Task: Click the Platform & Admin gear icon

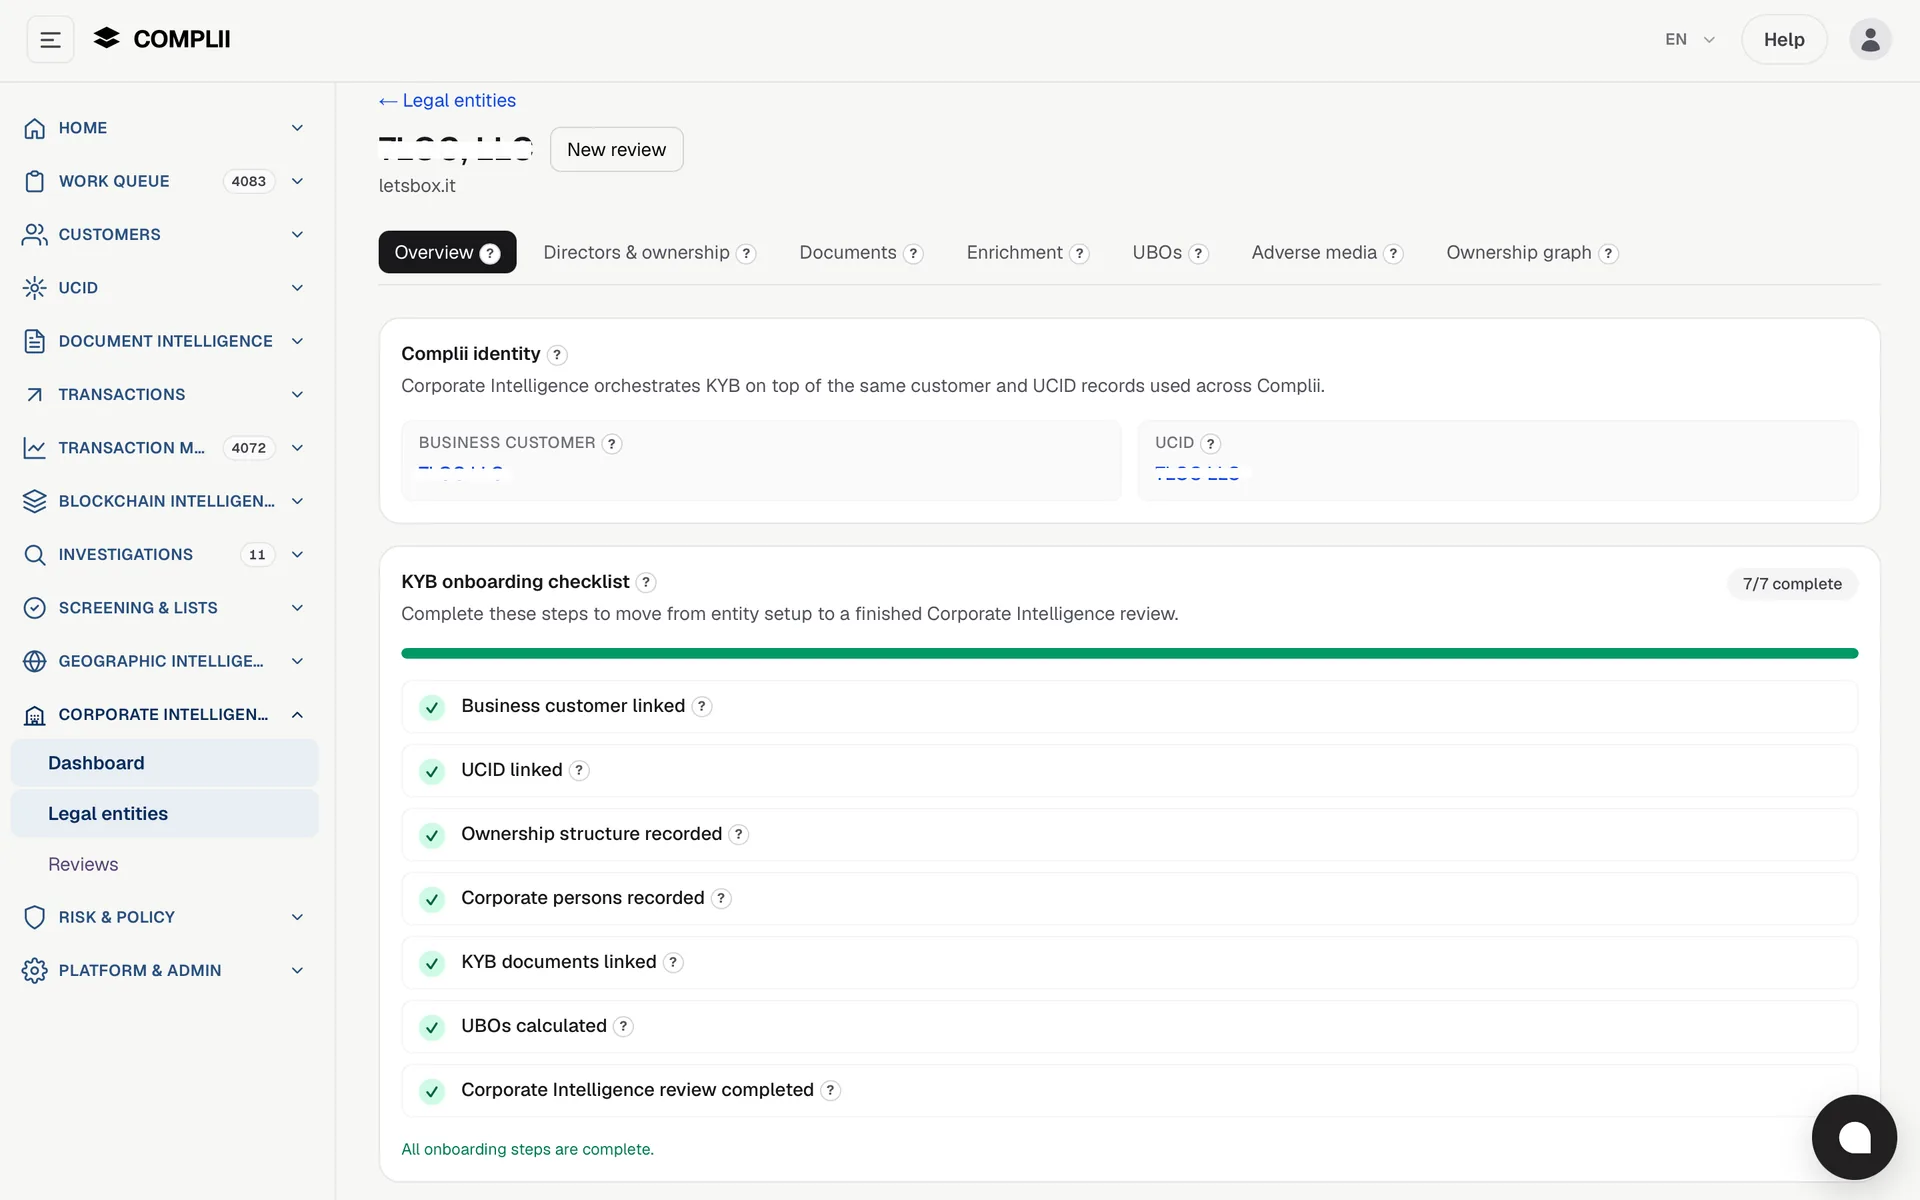Action: (35, 970)
